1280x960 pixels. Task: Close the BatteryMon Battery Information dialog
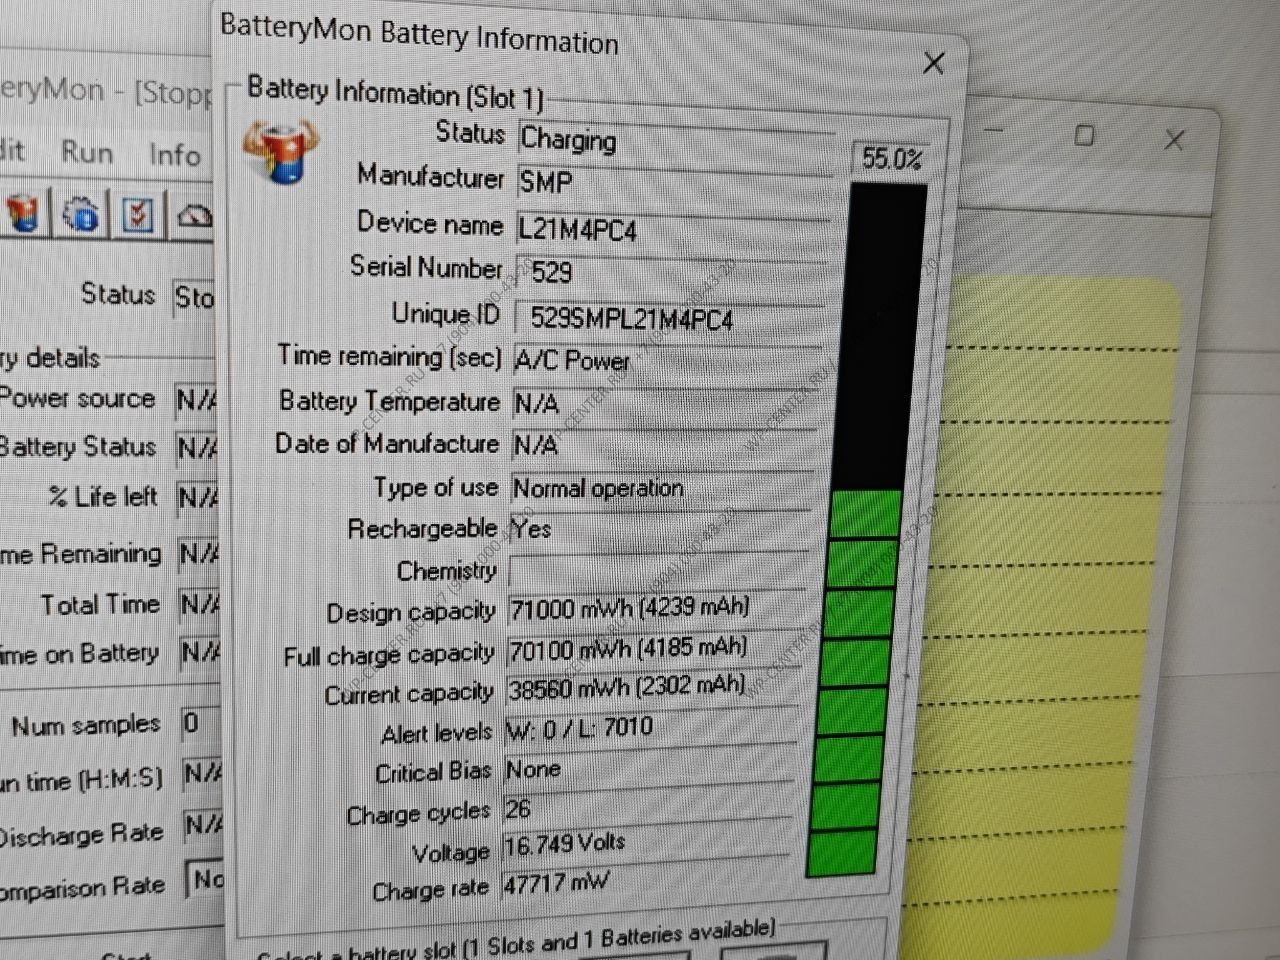pos(933,63)
